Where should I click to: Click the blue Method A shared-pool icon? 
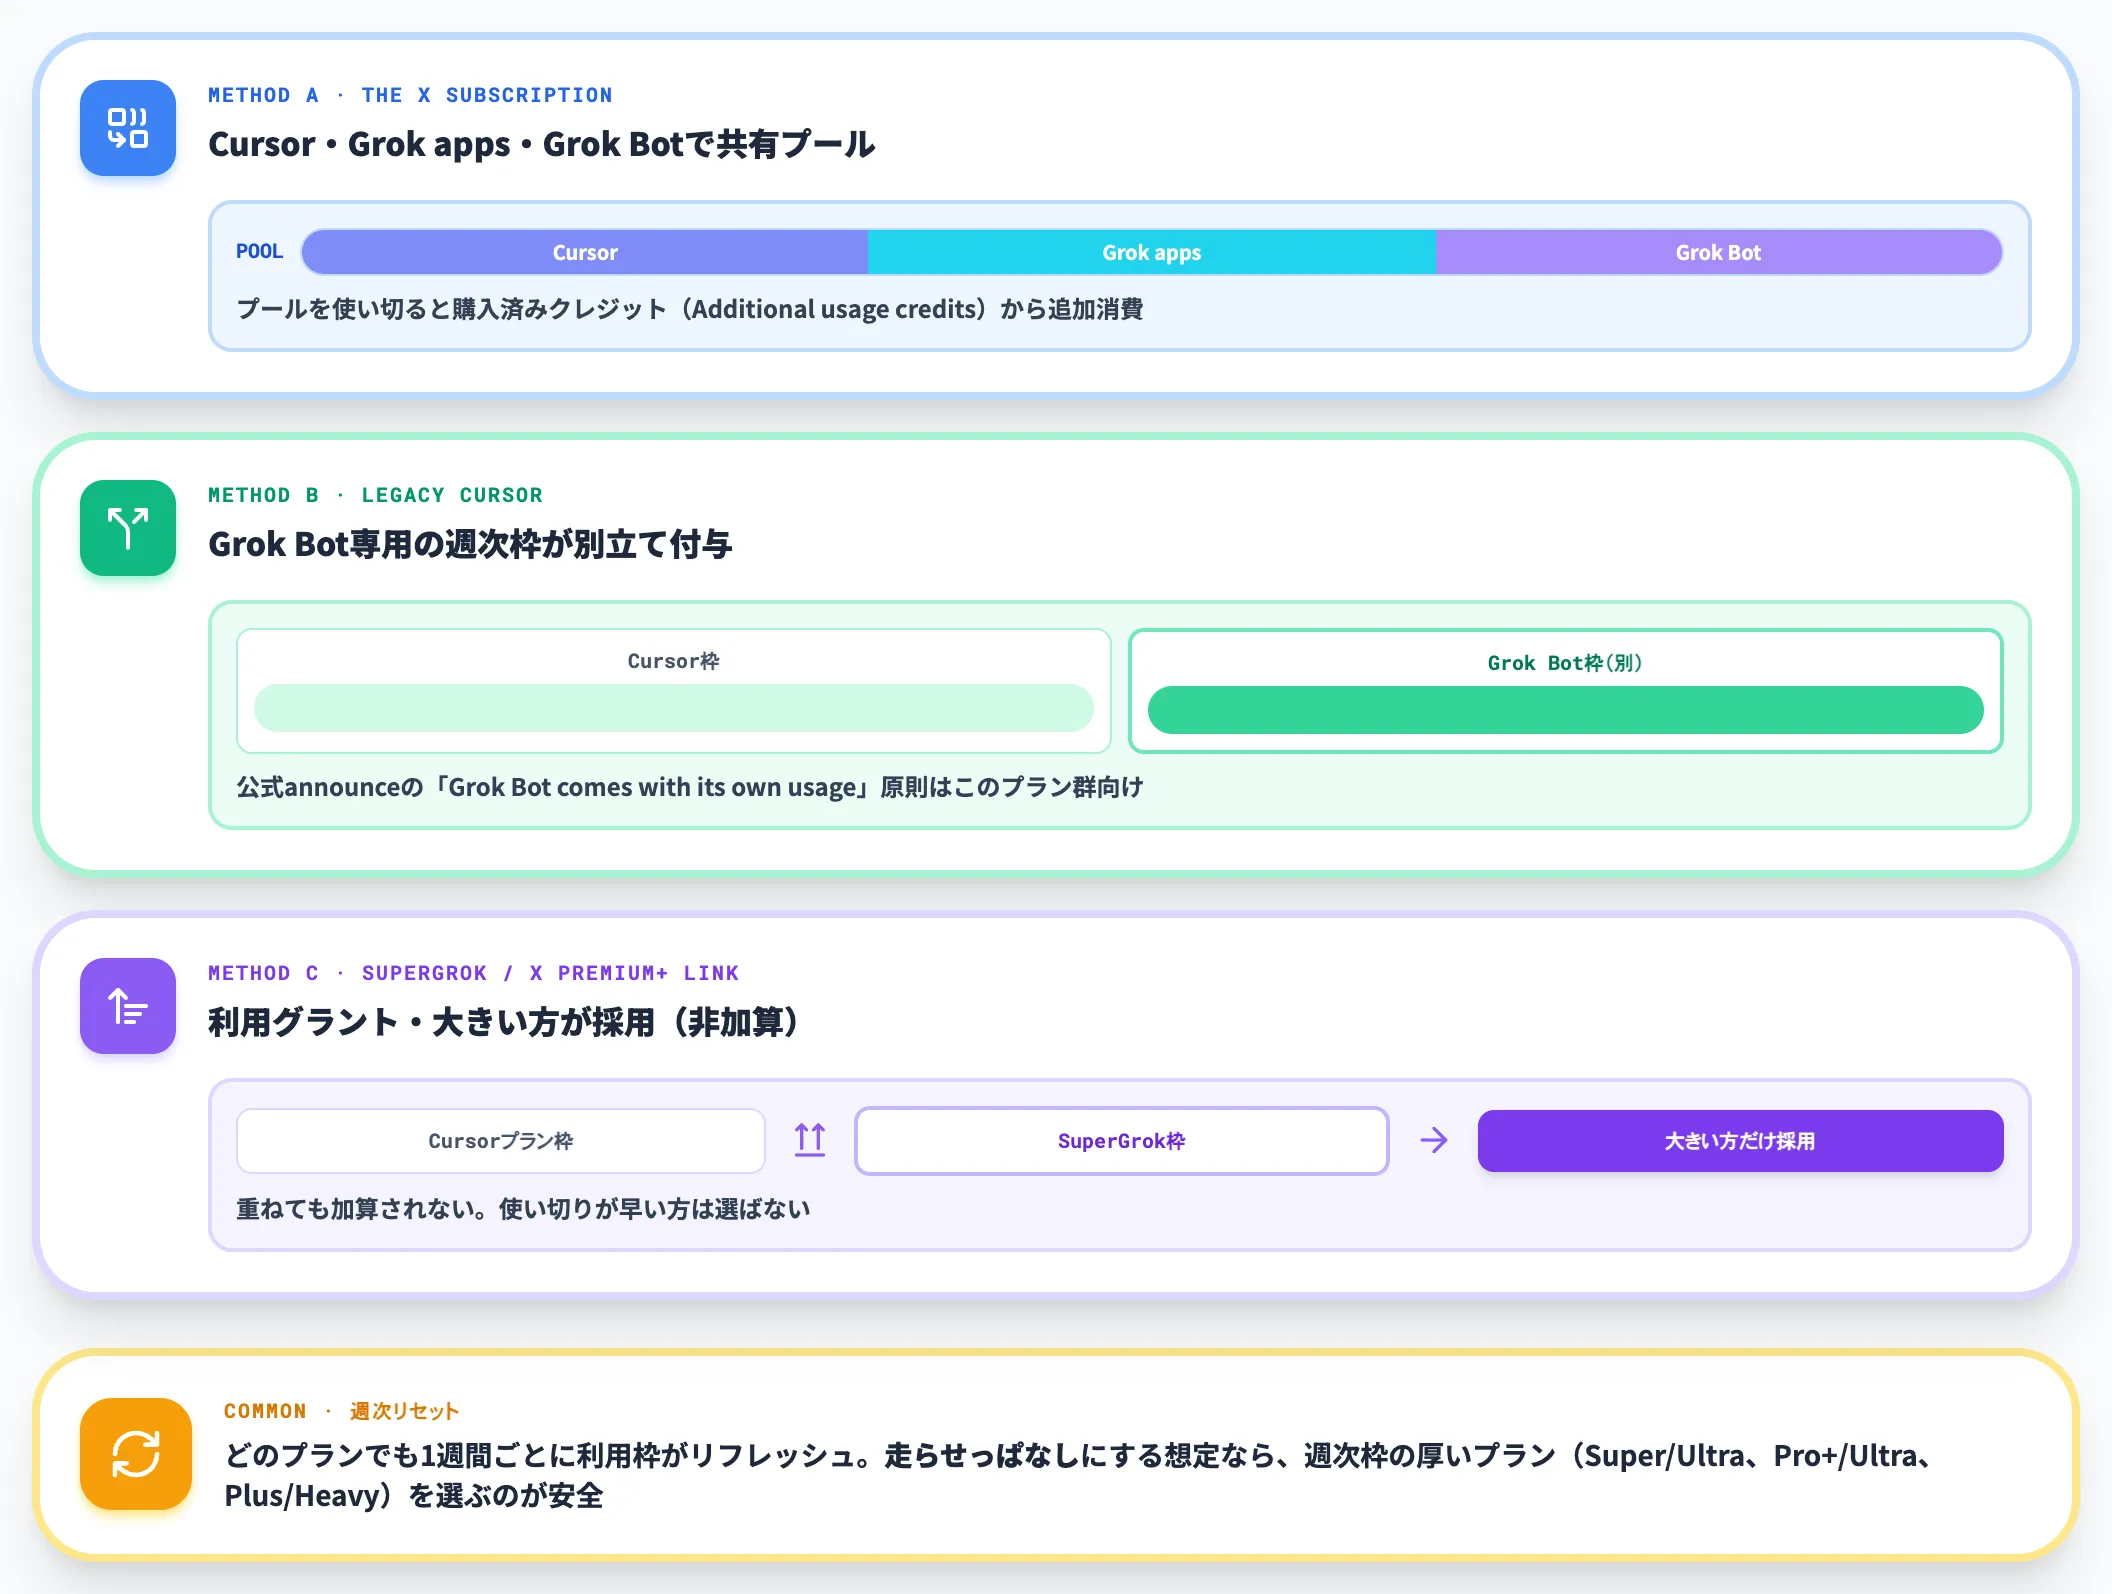tap(128, 128)
